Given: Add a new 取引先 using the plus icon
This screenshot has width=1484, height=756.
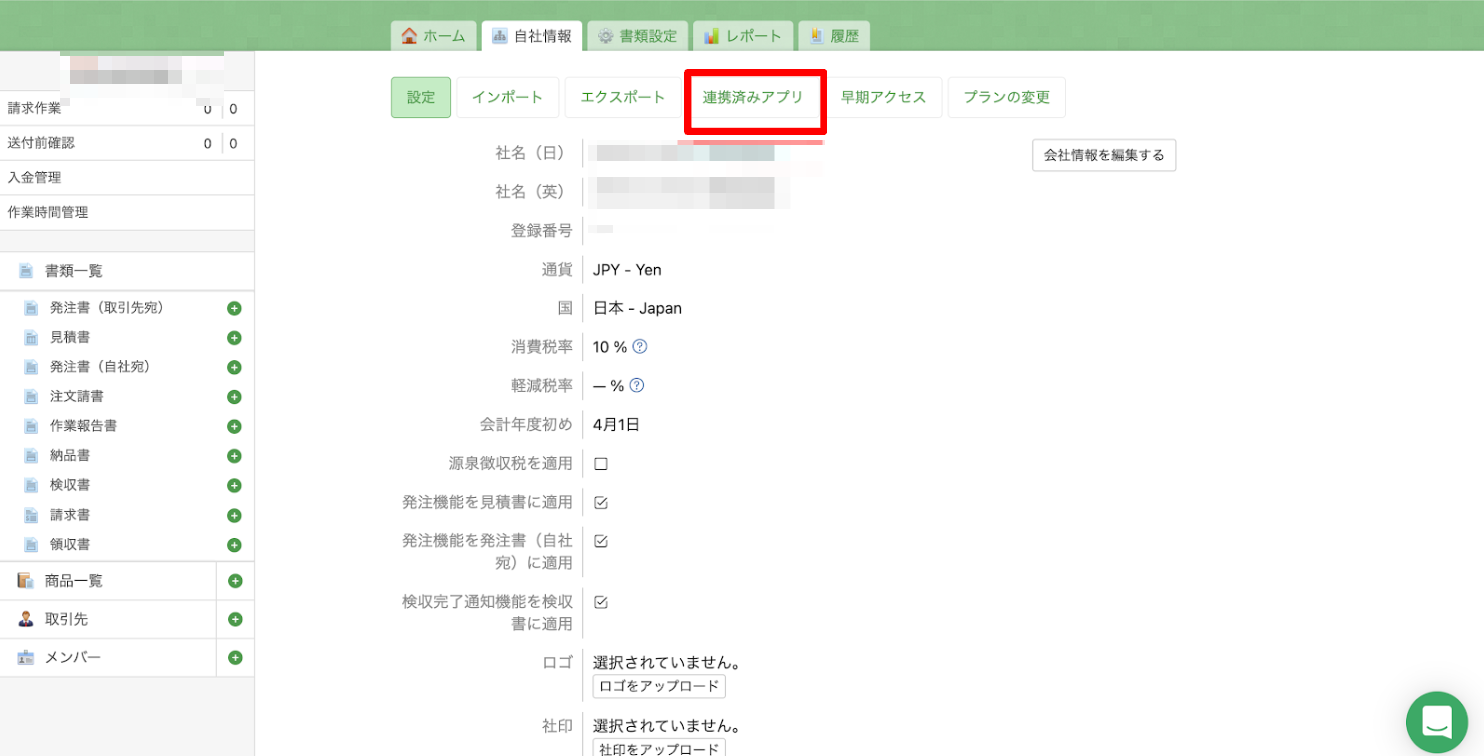Looking at the screenshot, I should pyautogui.click(x=235, y=619).
